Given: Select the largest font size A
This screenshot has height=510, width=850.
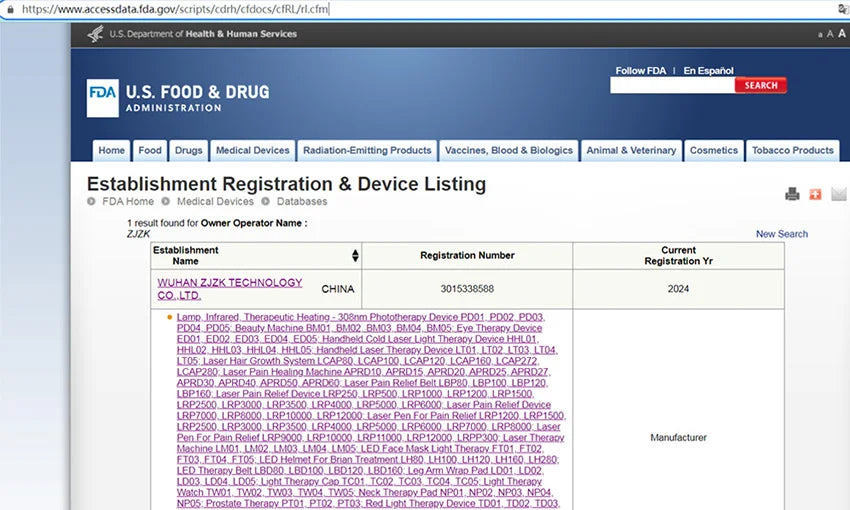Looking at the screenshot, I should [841, 34].
